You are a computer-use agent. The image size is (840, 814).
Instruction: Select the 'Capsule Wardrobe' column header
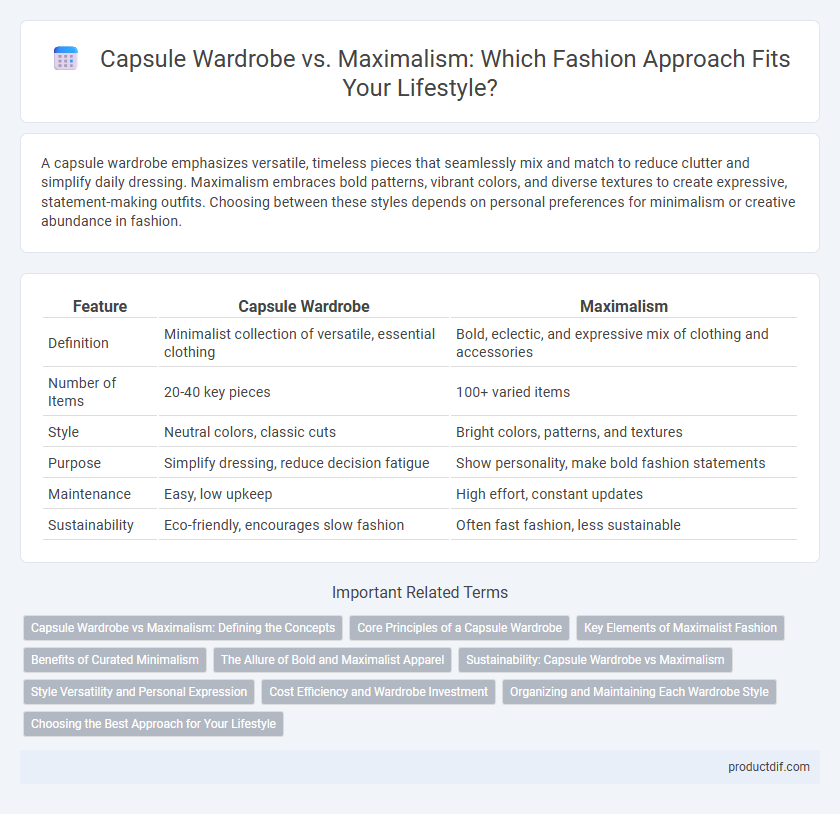click(304, 307)
